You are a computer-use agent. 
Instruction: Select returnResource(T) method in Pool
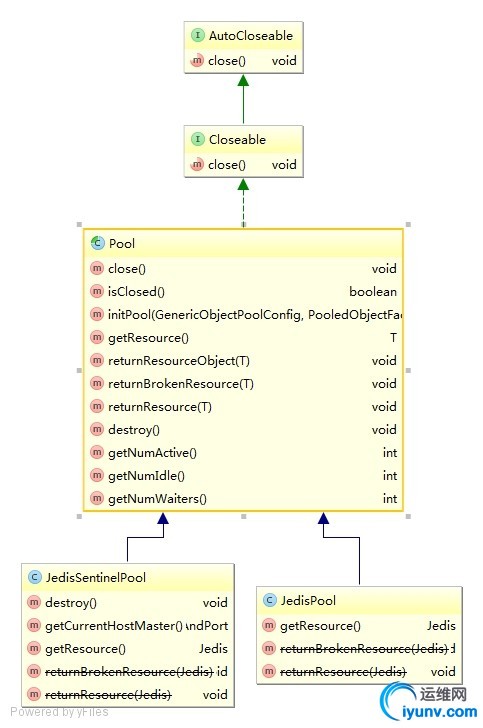160,407
